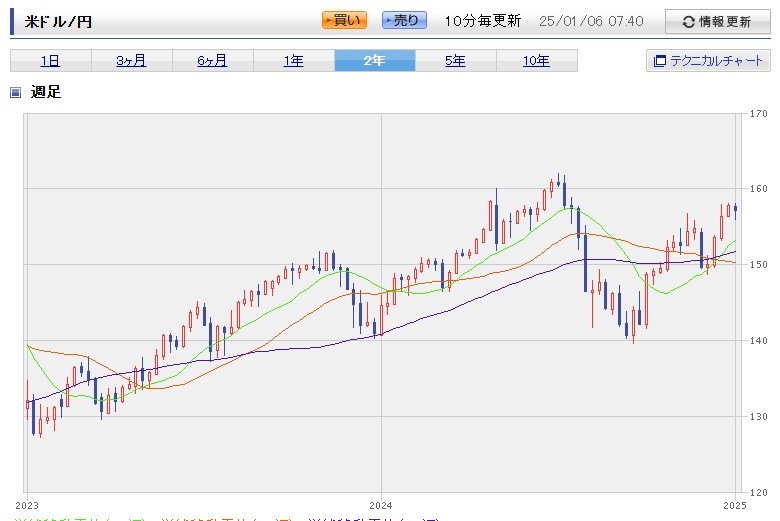Click the 米ドル/円 page heading
Image resolution: width=780 pixels, height=521 pixels.
(x=62, y=20)
